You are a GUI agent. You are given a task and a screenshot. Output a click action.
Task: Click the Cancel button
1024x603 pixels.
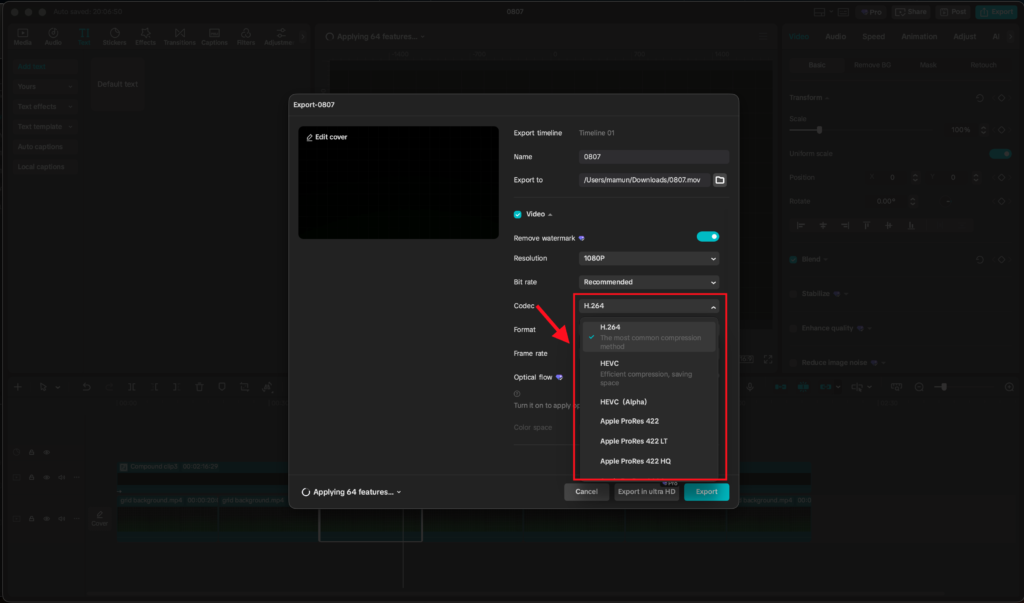(x=586, y=492)
